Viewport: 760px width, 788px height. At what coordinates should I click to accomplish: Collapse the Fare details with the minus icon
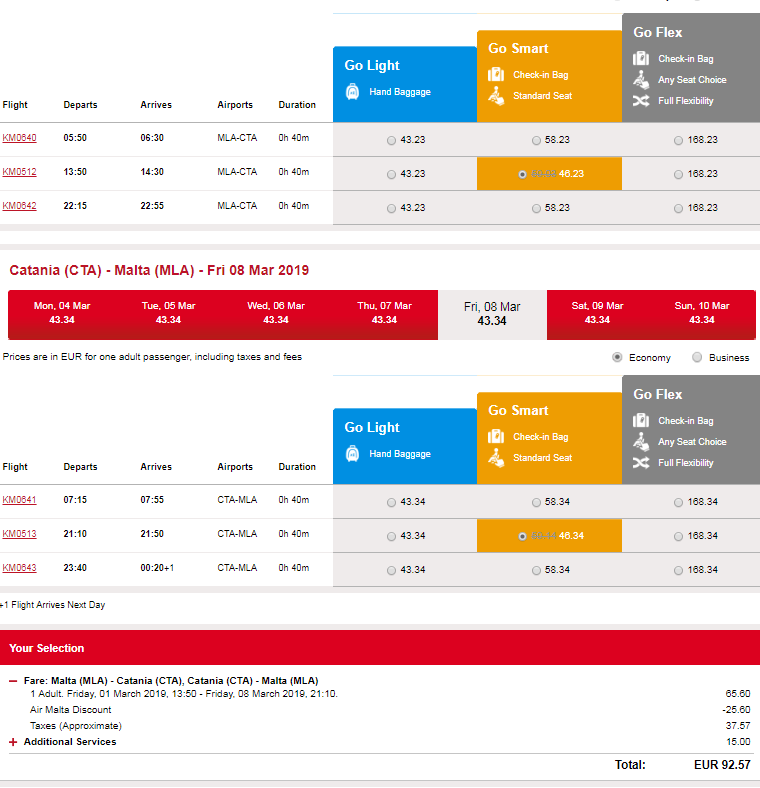[x=13, y=681]
